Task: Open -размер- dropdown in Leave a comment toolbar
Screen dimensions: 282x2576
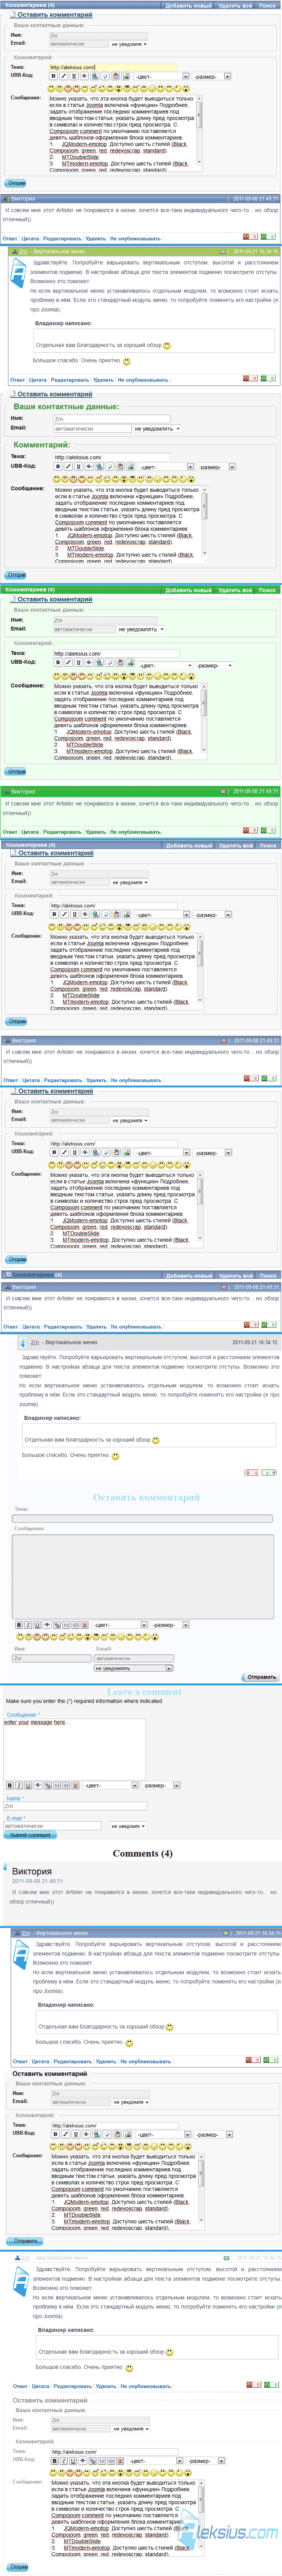Action: (161, 1785)
